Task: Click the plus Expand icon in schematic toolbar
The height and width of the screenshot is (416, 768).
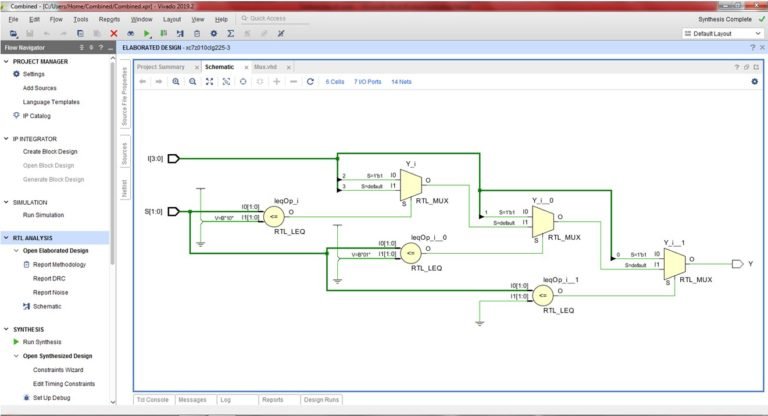Action: pyautogui.click(x=277, y=82)
